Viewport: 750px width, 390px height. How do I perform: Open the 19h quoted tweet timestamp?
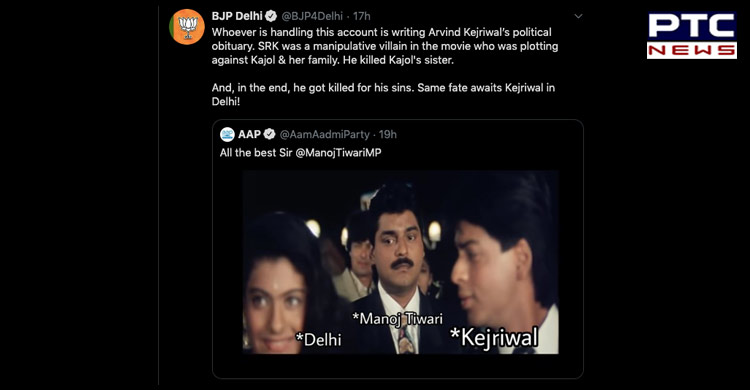pyautogui.click(x=388, y=134)
